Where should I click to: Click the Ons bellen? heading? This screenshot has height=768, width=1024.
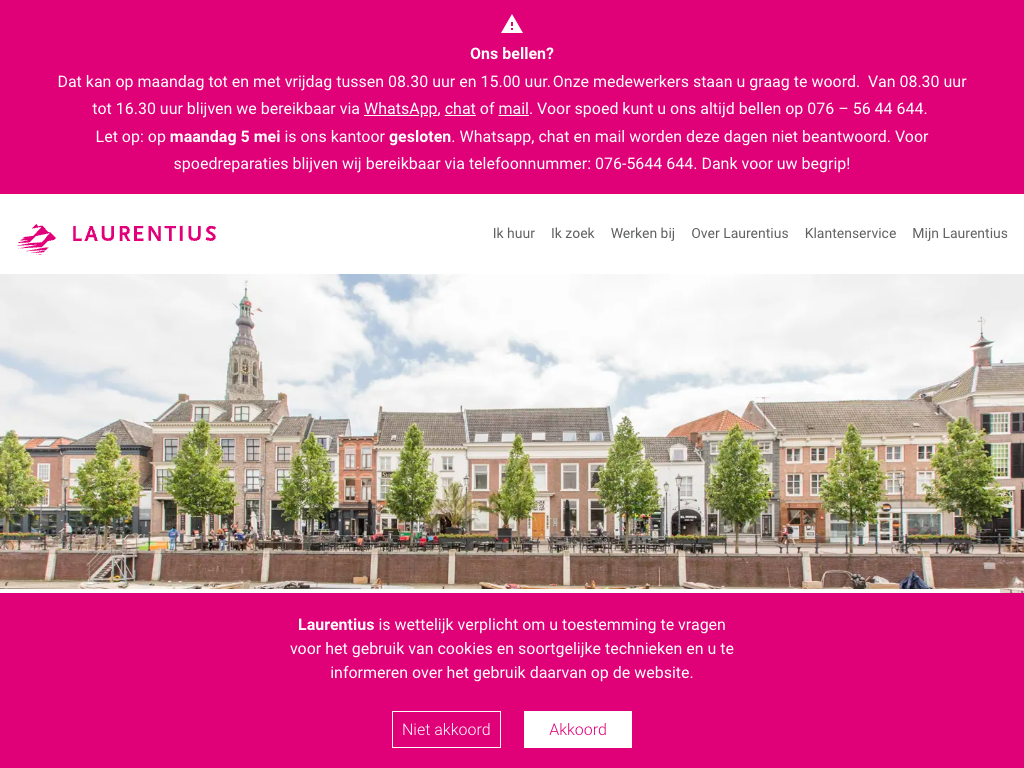click(512, 54)
